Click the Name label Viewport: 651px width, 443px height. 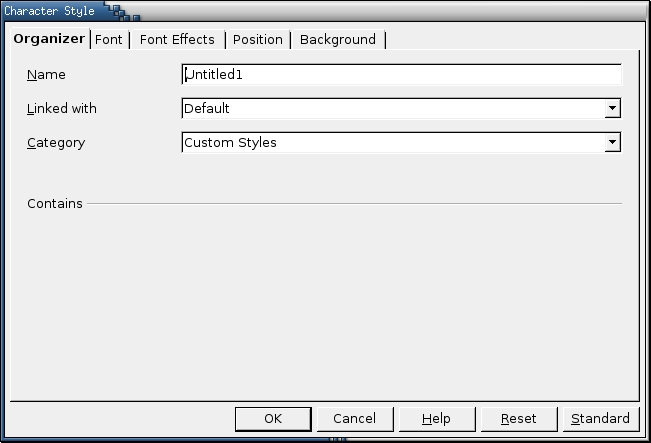[46, 75]
